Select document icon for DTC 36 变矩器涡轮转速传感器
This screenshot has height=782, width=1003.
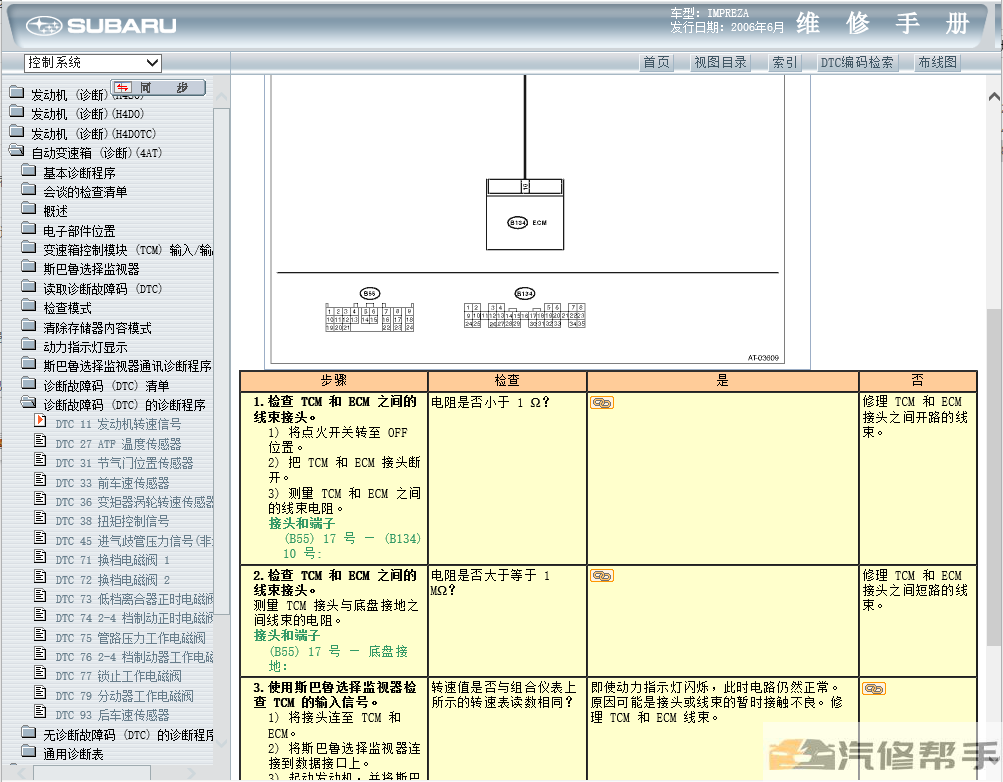[40, 499]
